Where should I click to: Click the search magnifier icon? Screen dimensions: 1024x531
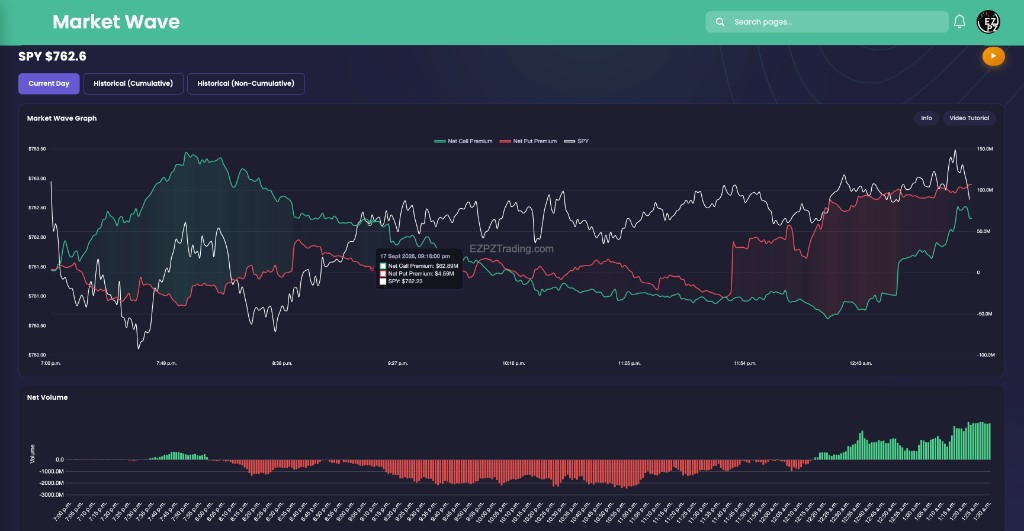[x=720, y=22]
